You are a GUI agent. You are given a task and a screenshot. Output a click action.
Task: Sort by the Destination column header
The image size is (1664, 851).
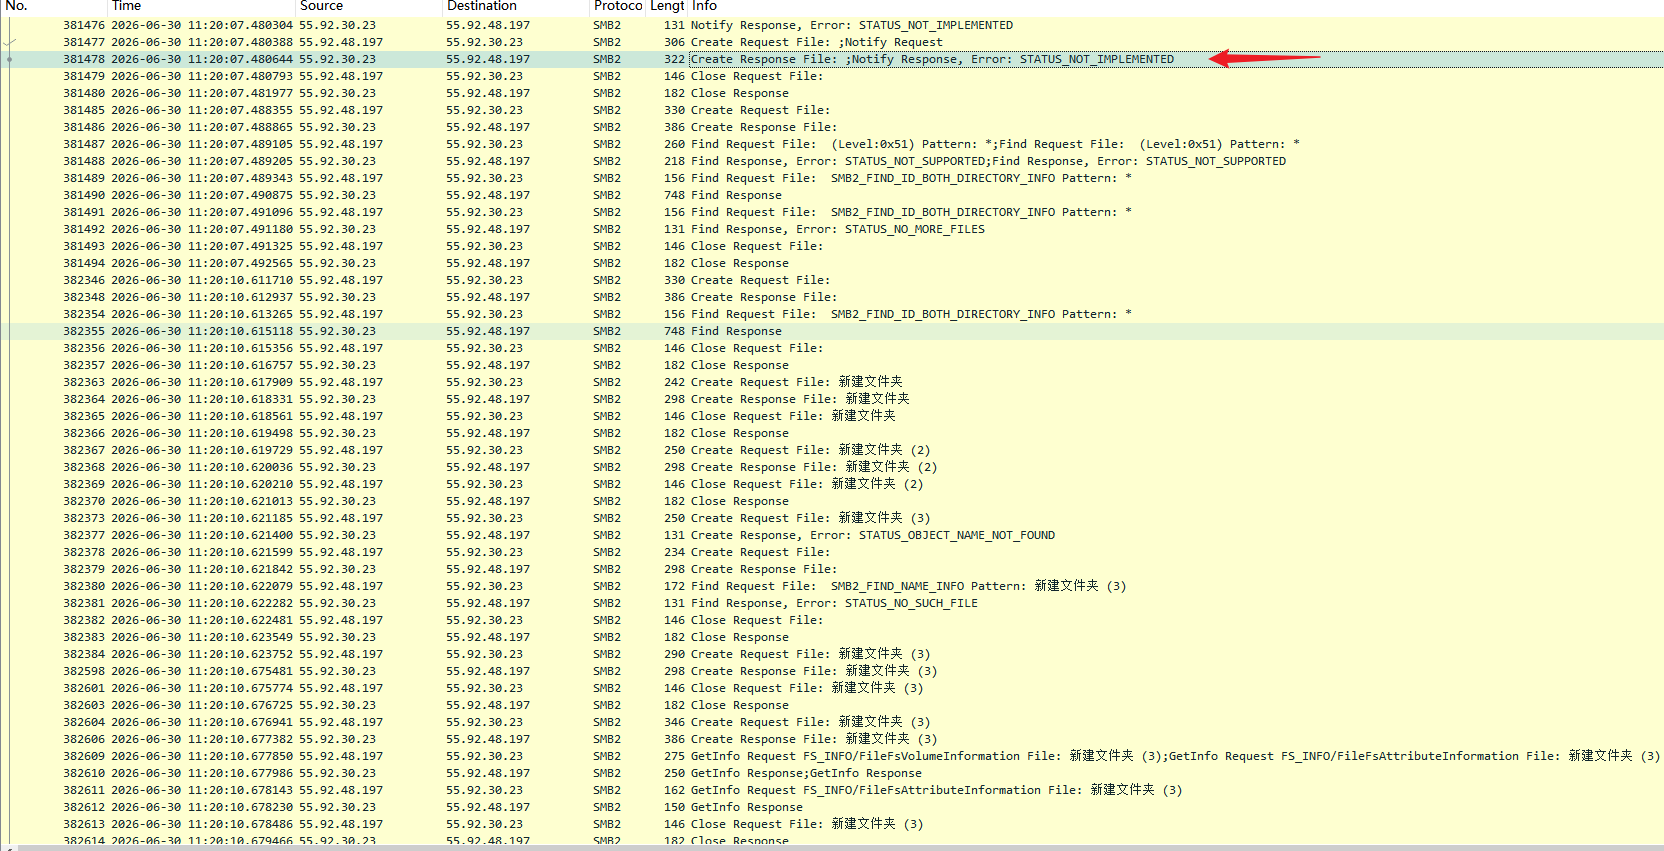click(514, 6)
